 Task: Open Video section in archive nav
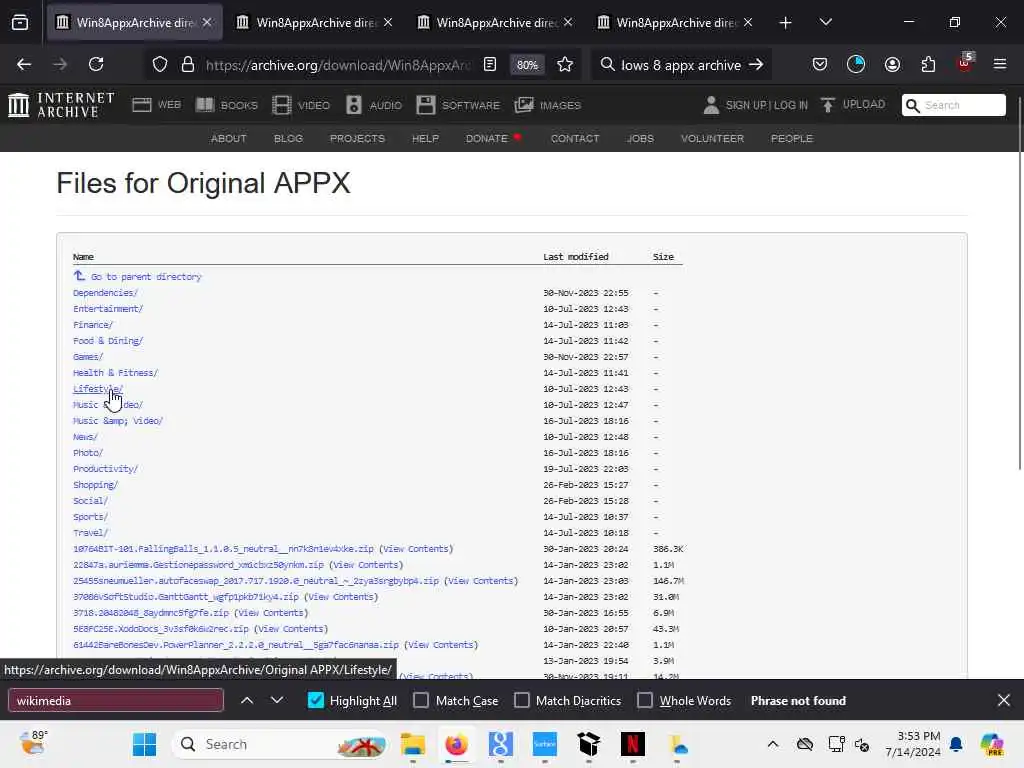click(x=300, y=104)
